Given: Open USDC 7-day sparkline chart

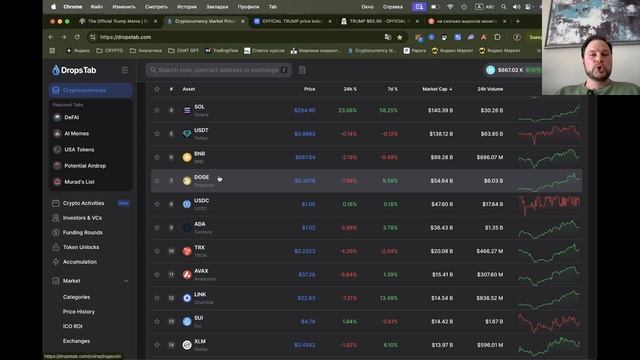Looking at the screenshot, I should pyautogui.click(x=549, y=205).
